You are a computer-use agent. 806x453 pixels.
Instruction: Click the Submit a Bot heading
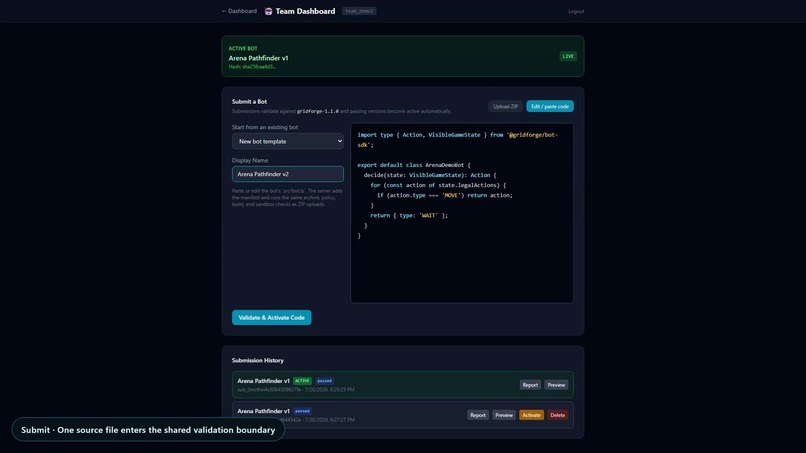[x=249, y=102]
